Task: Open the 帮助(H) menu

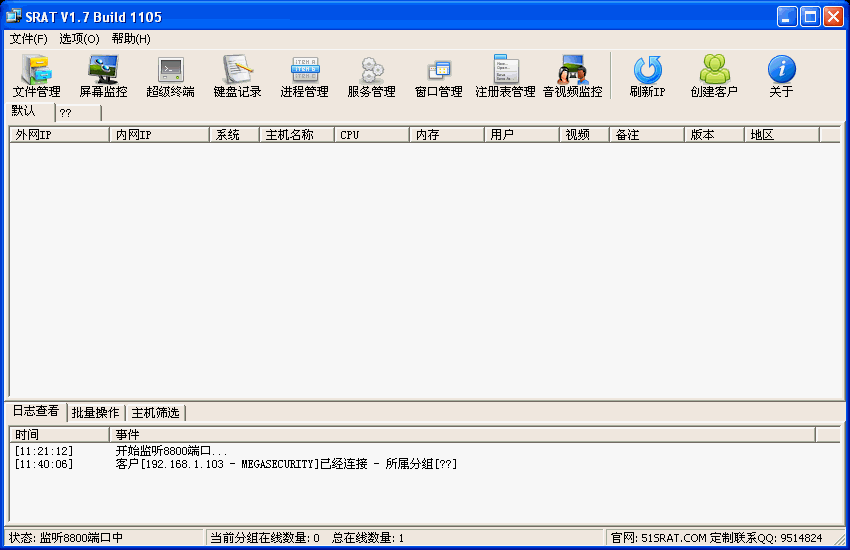Action: 131,39
